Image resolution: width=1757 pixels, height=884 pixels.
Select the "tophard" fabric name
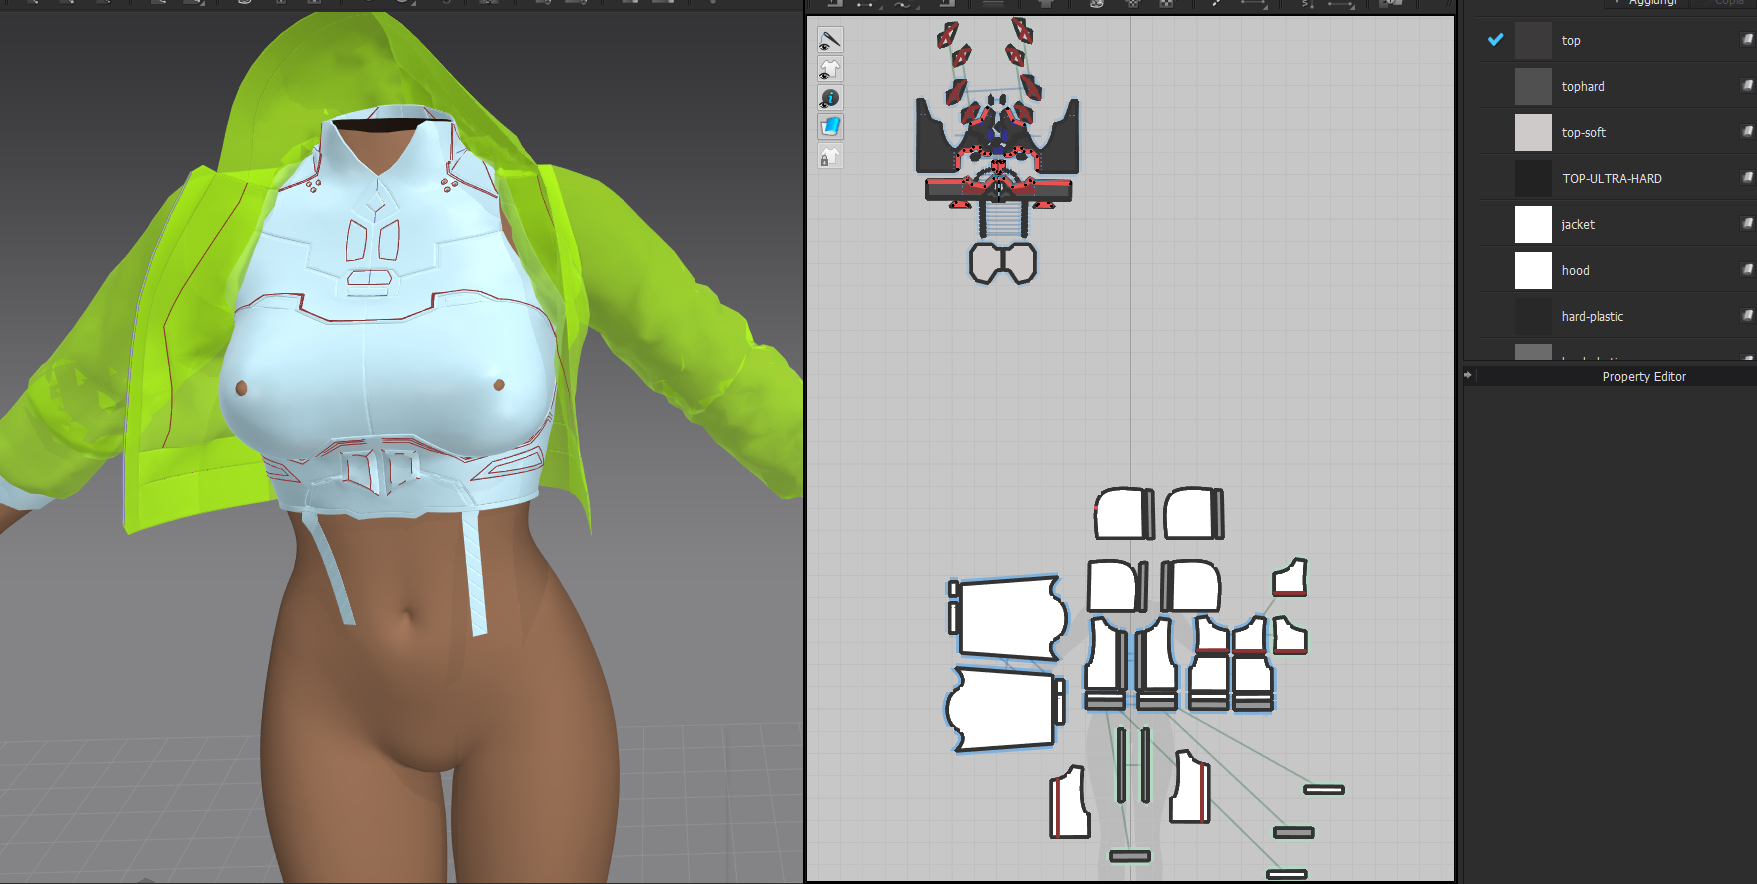click(x=1583, y=87)
